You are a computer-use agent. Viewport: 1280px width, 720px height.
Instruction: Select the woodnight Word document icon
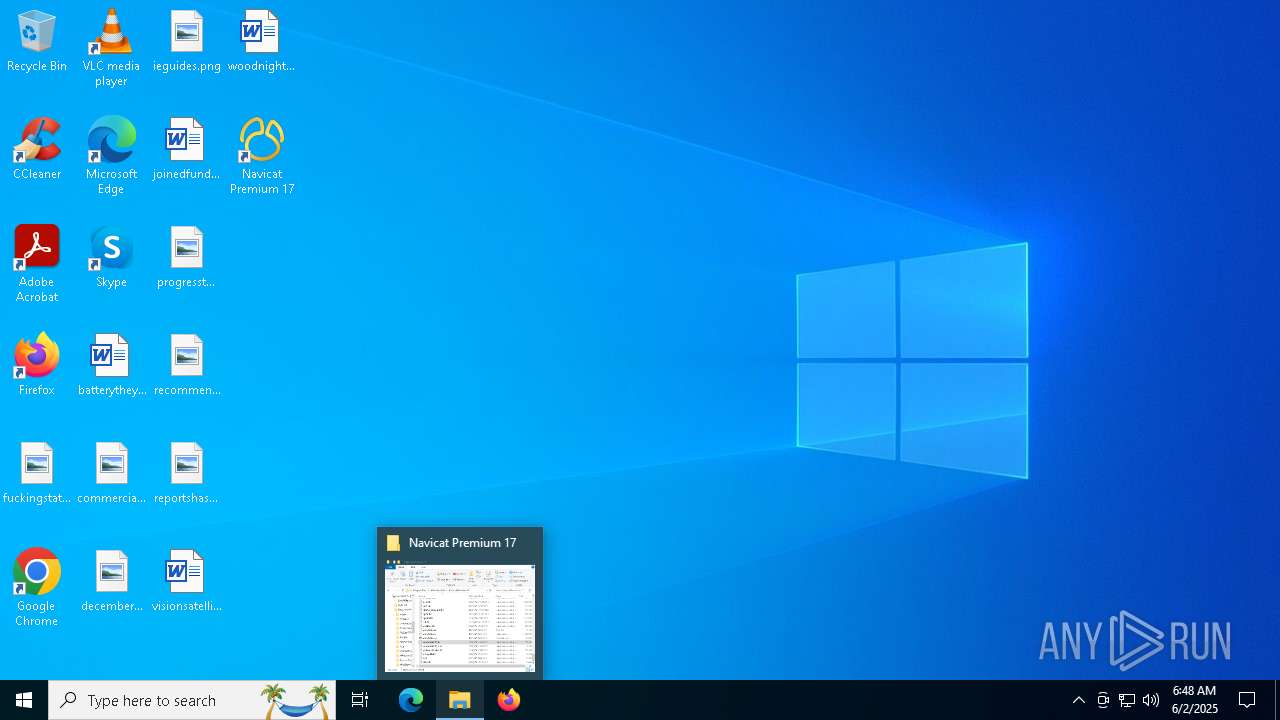tap(261, 42)
